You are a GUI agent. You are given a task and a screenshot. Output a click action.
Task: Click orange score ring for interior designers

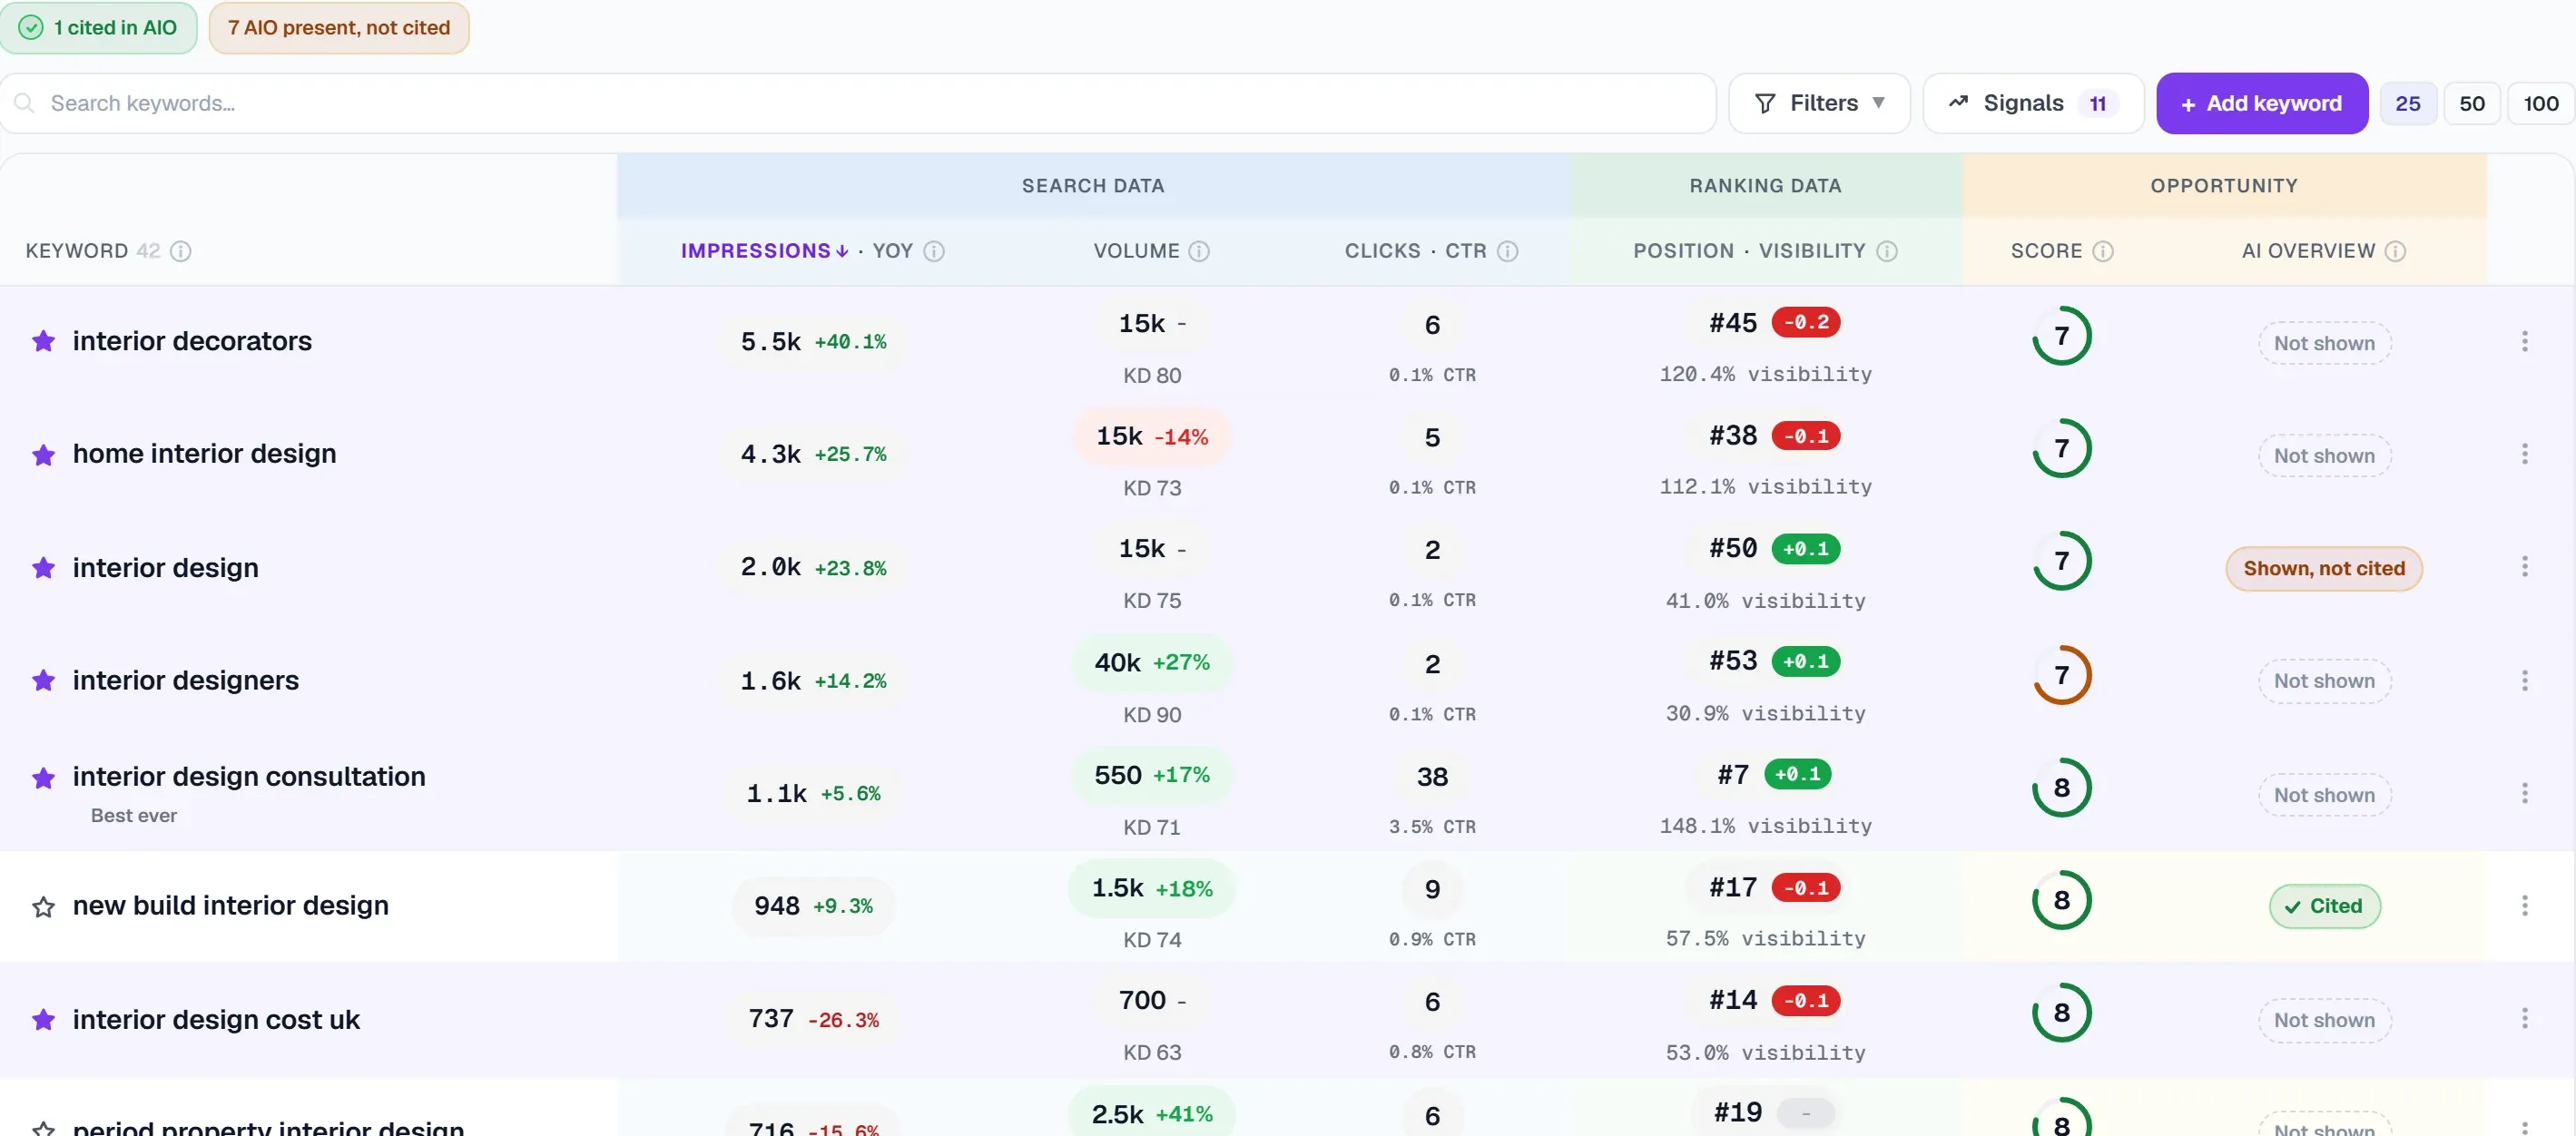tap(2061, 675)
